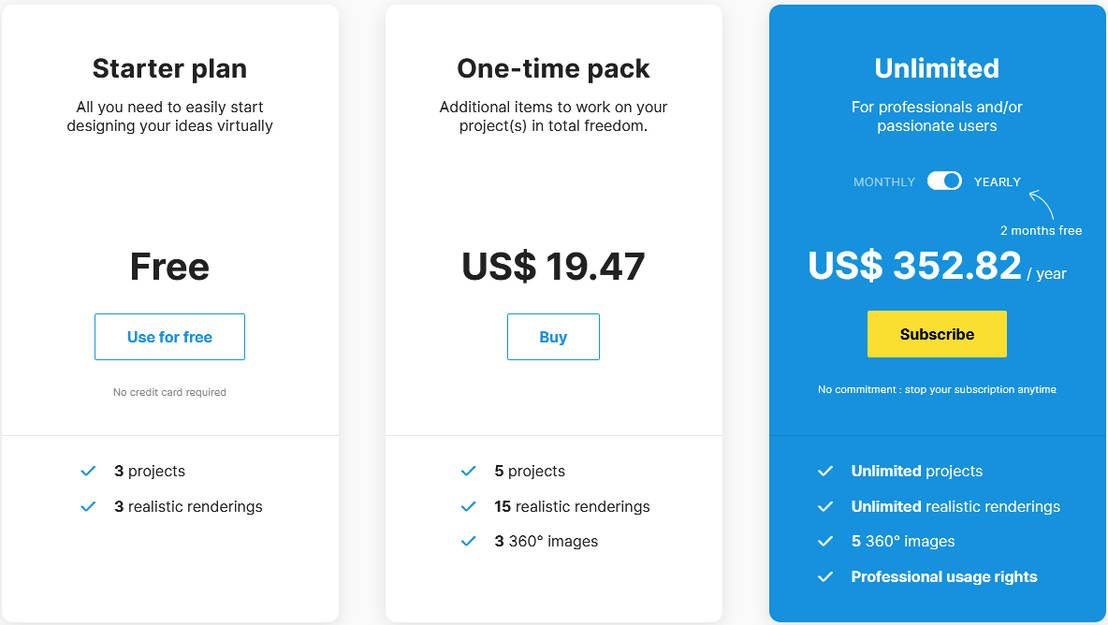The width and height of the screenshot is (1108, 625).
Task: Click the checkmark beside Unlimited realistic renderings
Action: pos(825,506)
